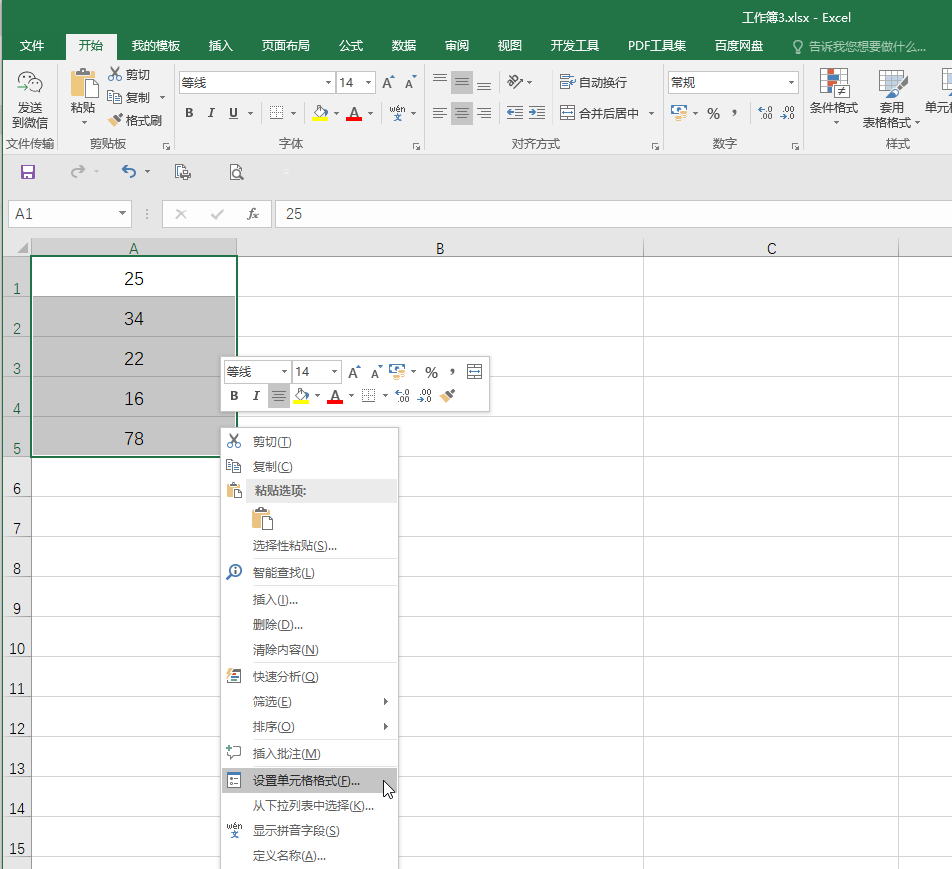The width and height of the screenshot is (952, 869).
Task: Click mini toolbar fill color bucket
Action: pyautogui.click(x=301, y=397)
